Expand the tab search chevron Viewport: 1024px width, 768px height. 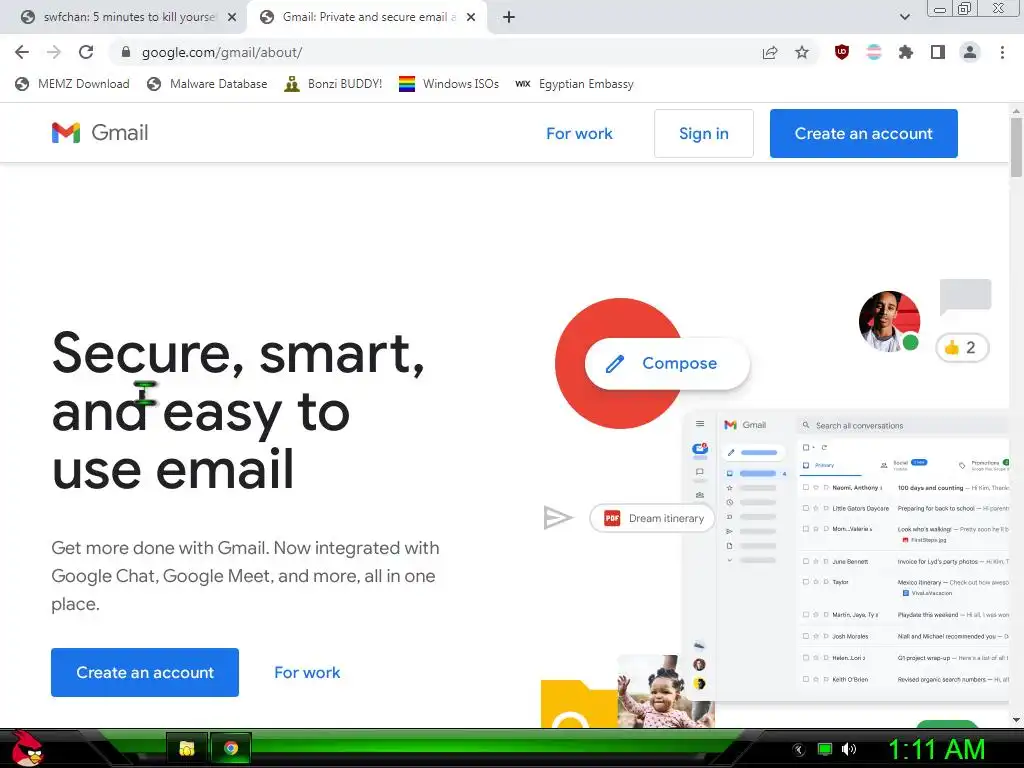point(904,17)
